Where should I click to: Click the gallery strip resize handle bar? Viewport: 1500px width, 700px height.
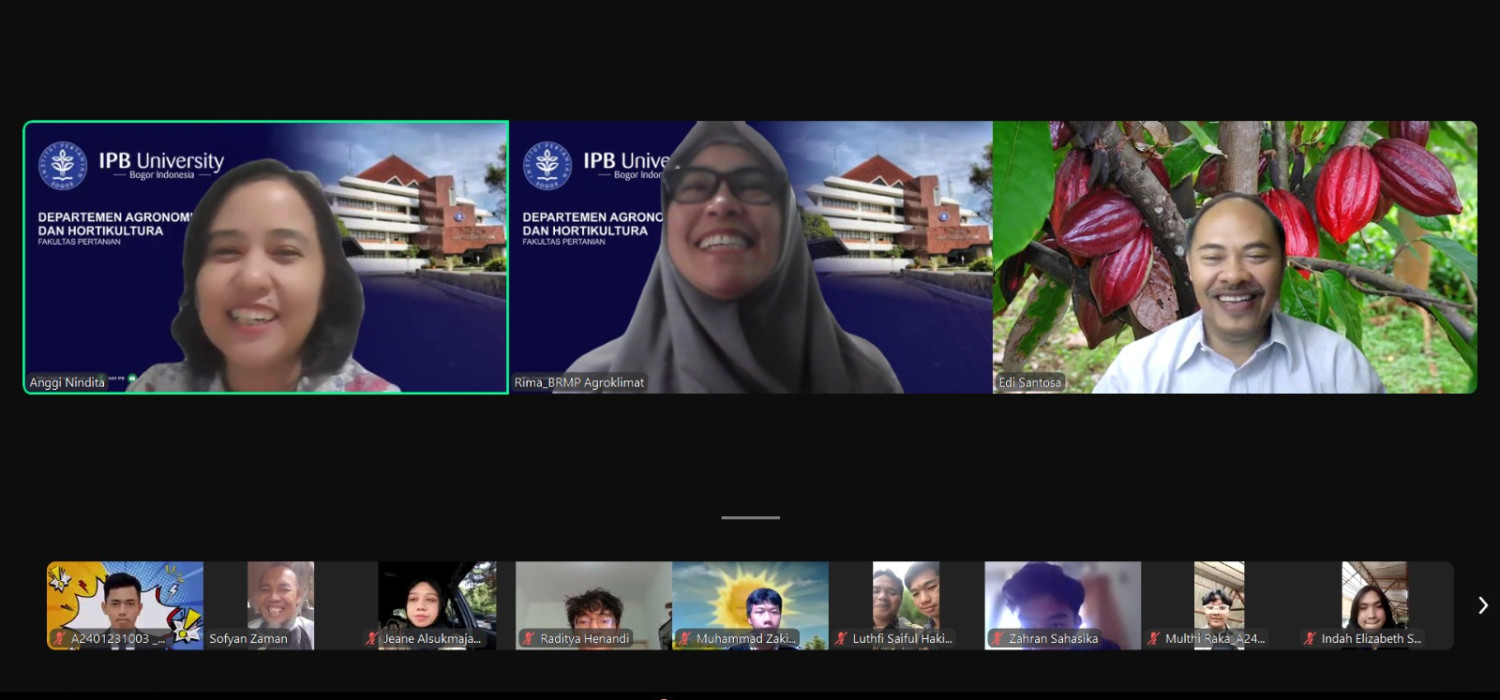tap(750, 517)
